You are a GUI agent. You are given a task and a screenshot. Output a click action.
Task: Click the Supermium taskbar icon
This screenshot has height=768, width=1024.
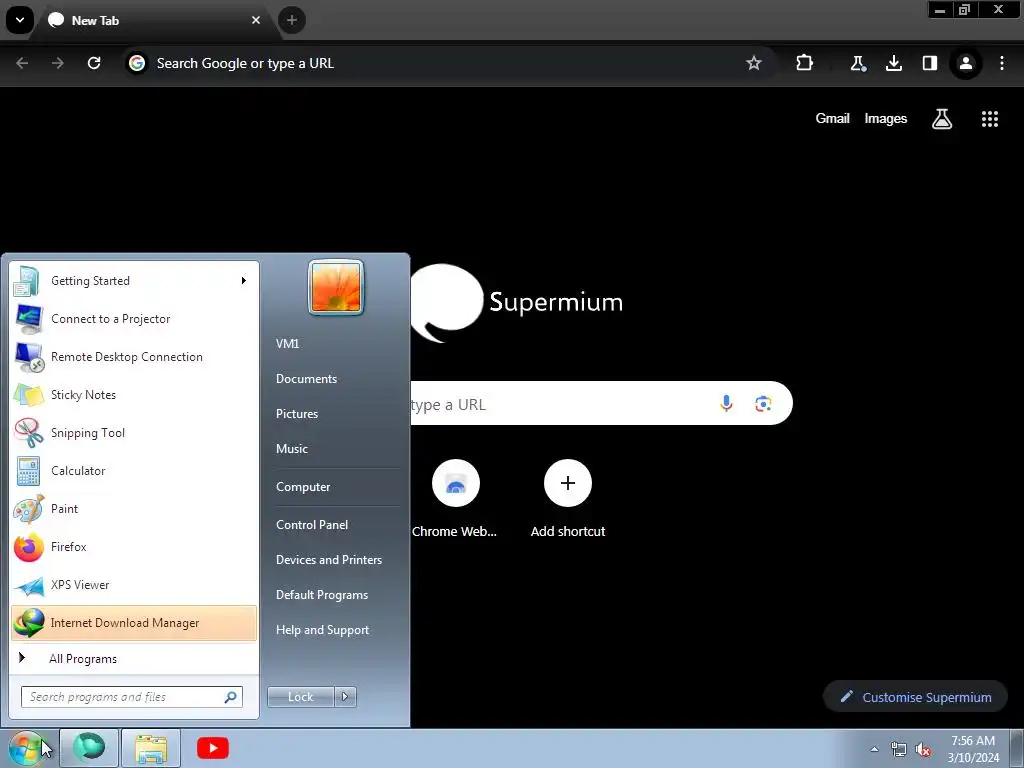click(x=89, y=748)
